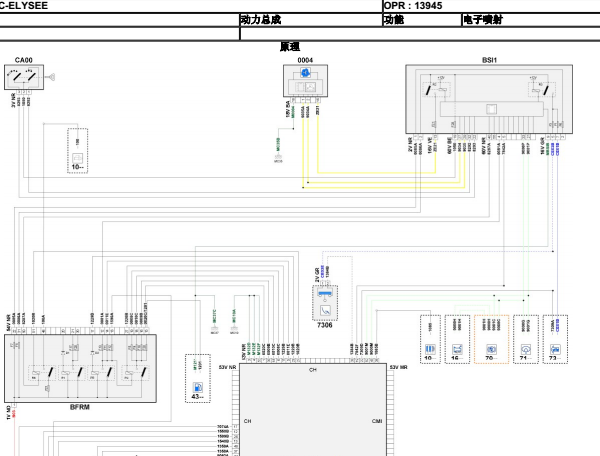Screen dimensions: 600x456
Task: Click the 动力总成 header cell
Action: (261, 20)
